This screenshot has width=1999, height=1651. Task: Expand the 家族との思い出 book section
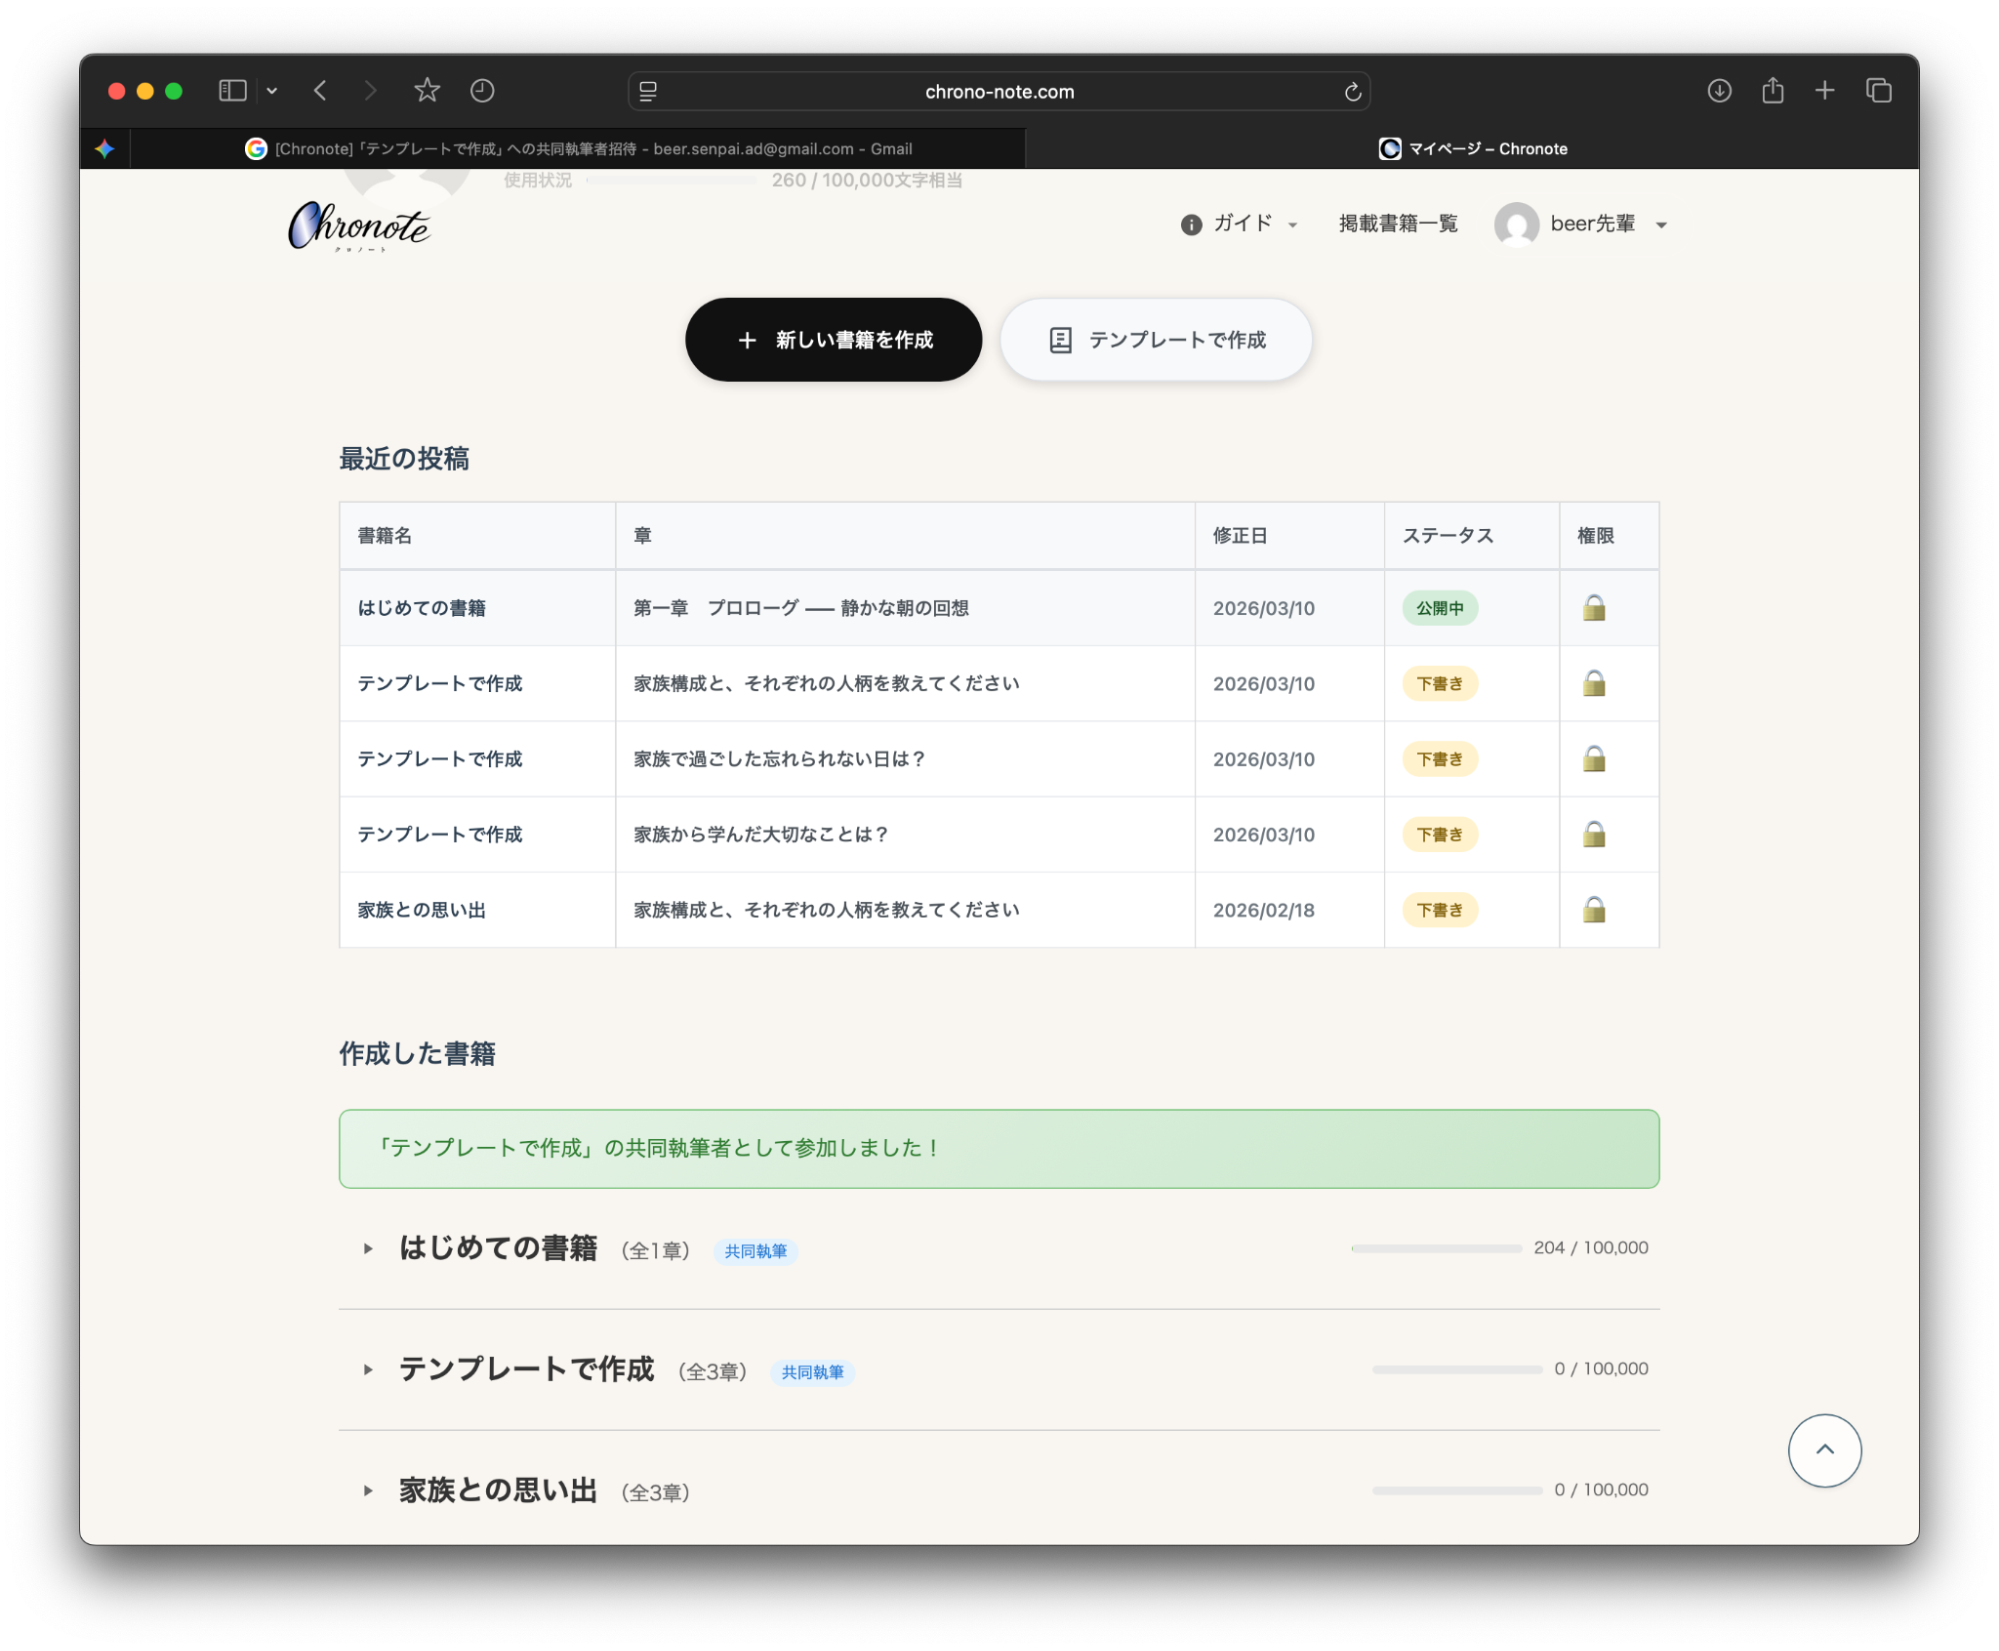tap(367, 1490)
